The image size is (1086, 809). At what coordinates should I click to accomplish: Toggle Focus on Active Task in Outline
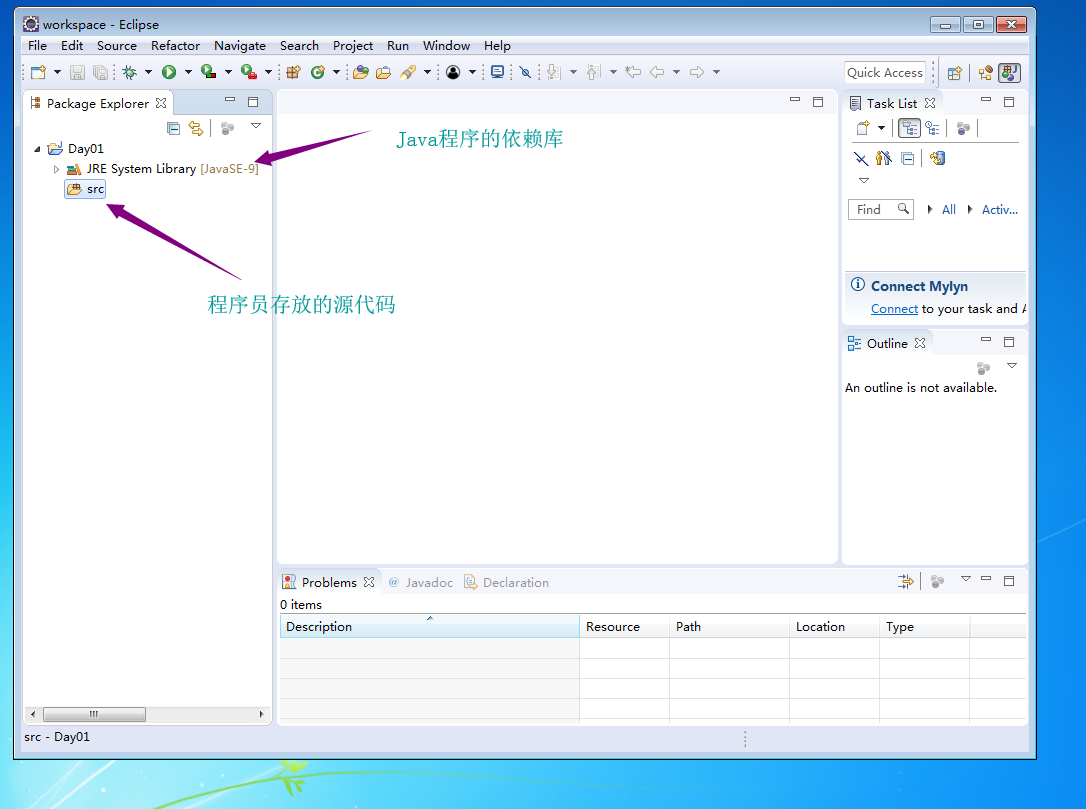click(x=983, y=368)
